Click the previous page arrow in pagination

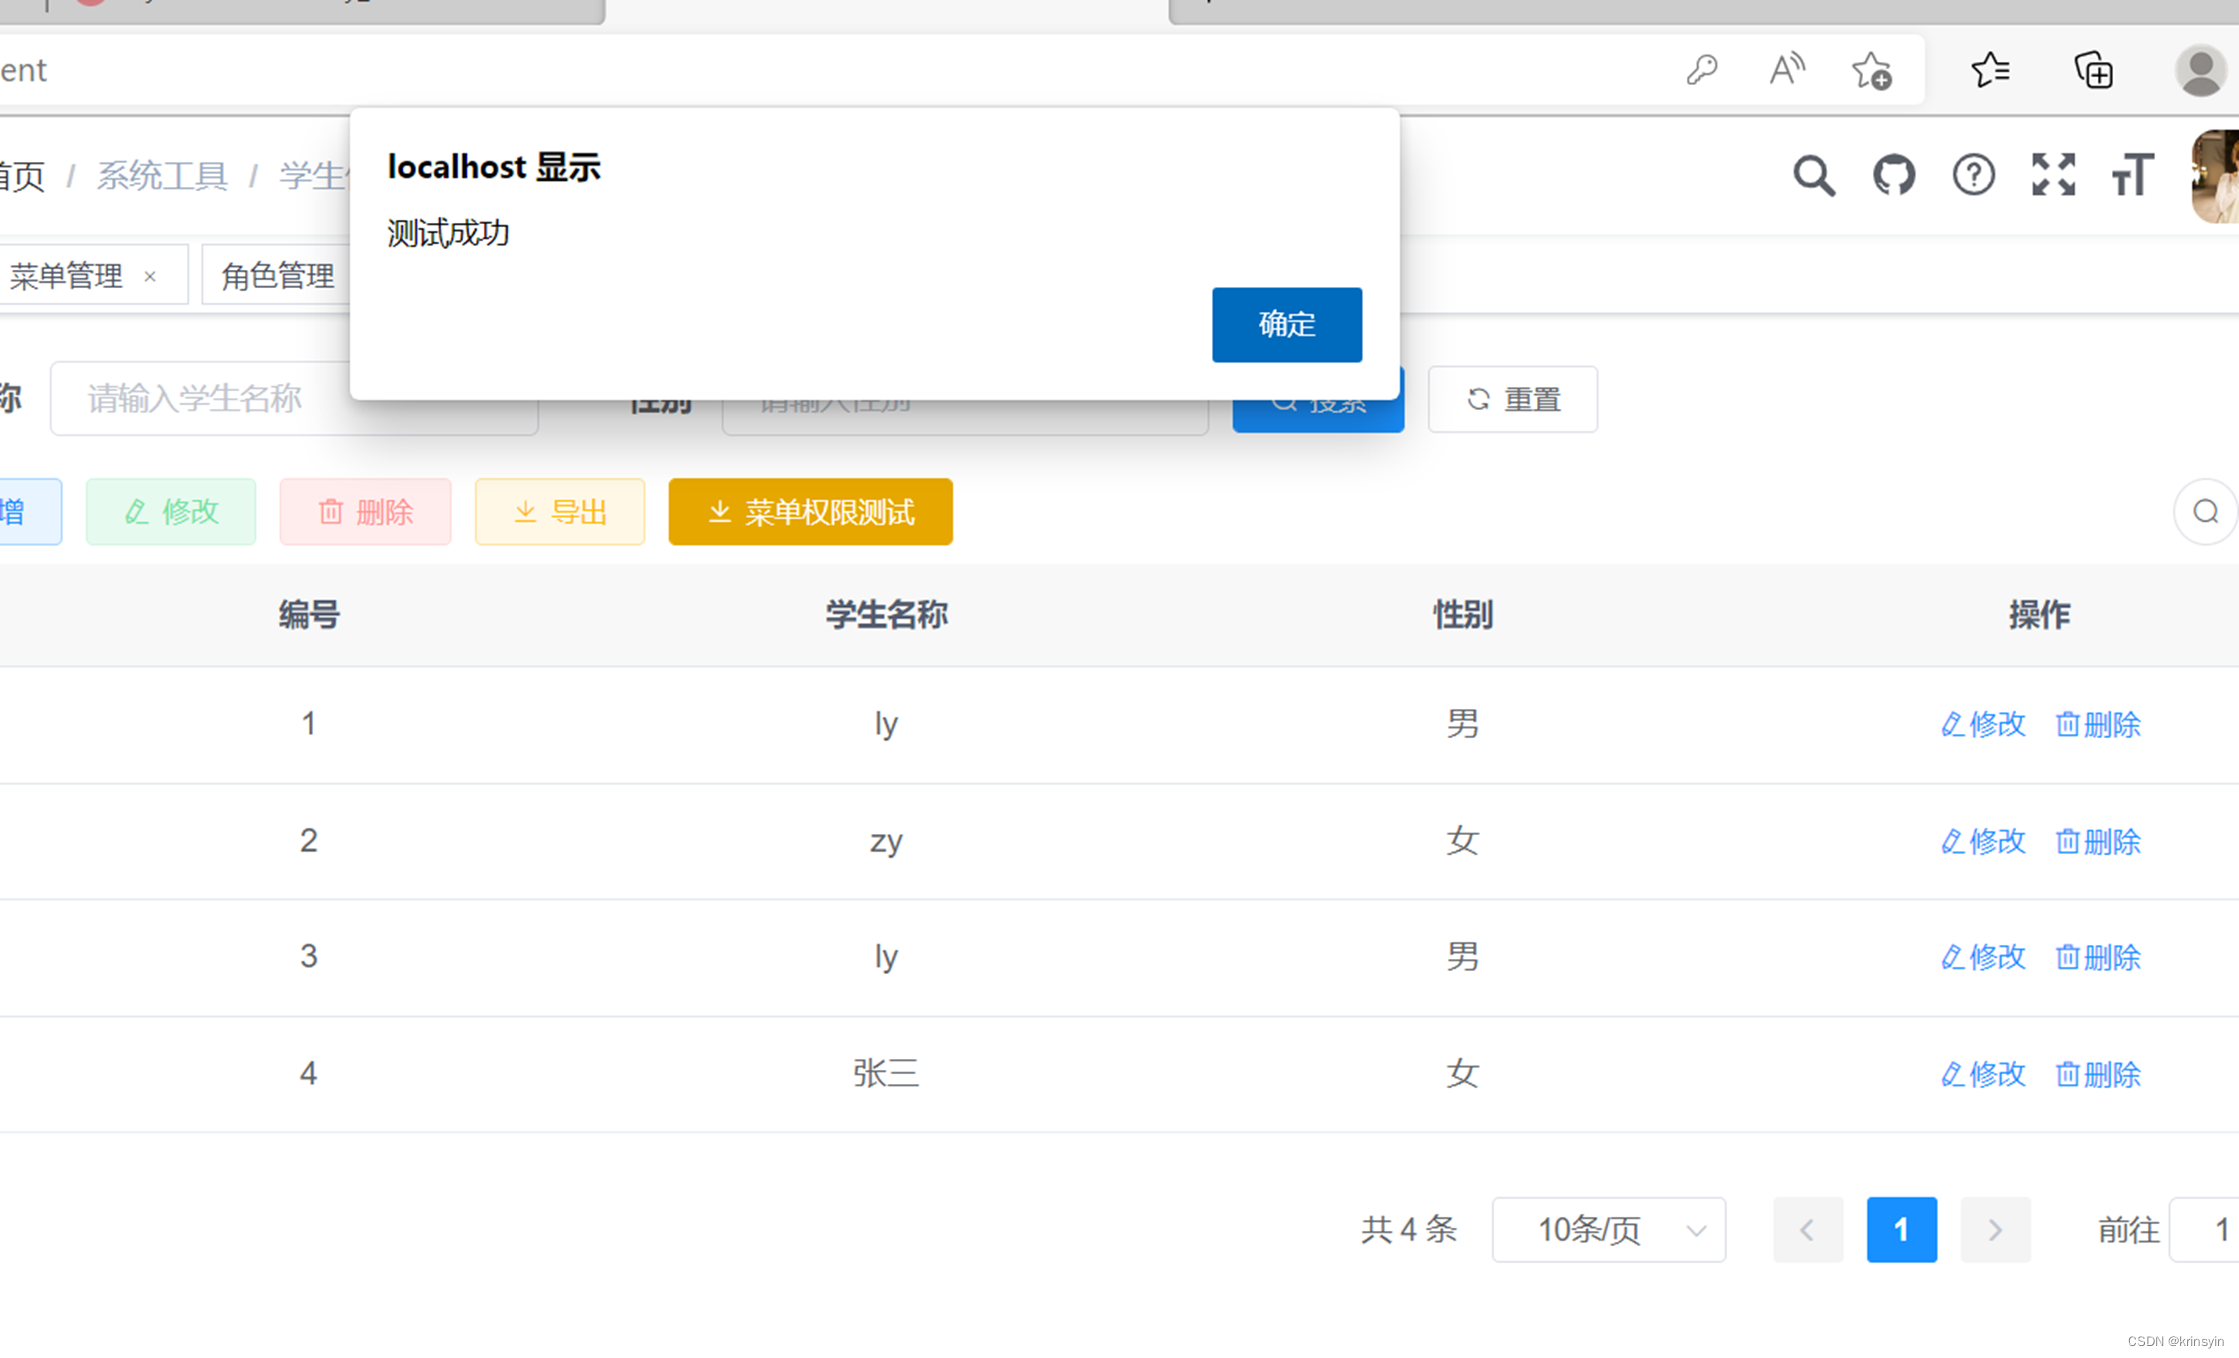(1807, 1230)
